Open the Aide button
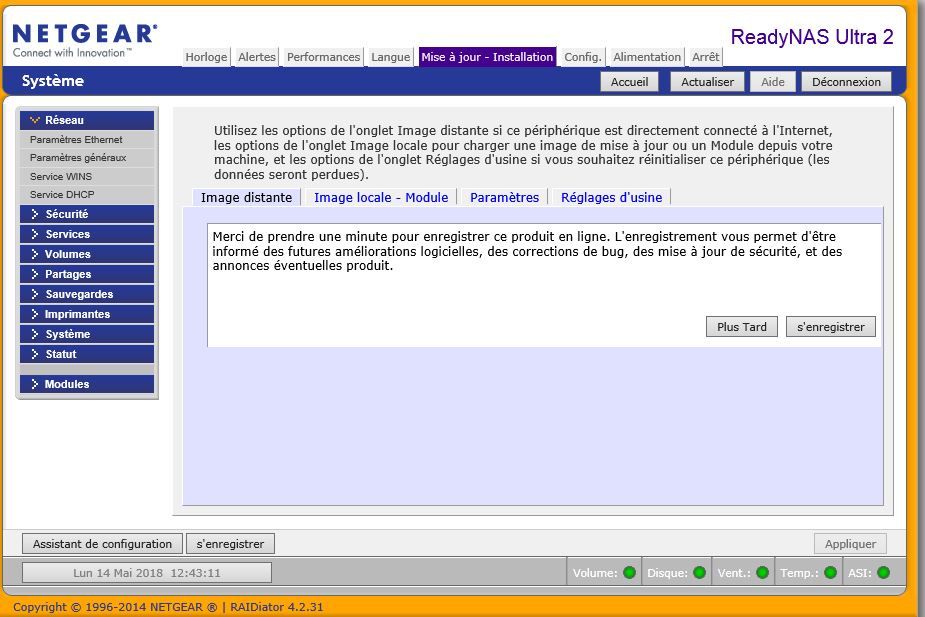Image resolution: width=925 pixels, height=617 pixels. click(x=773, y=82)
